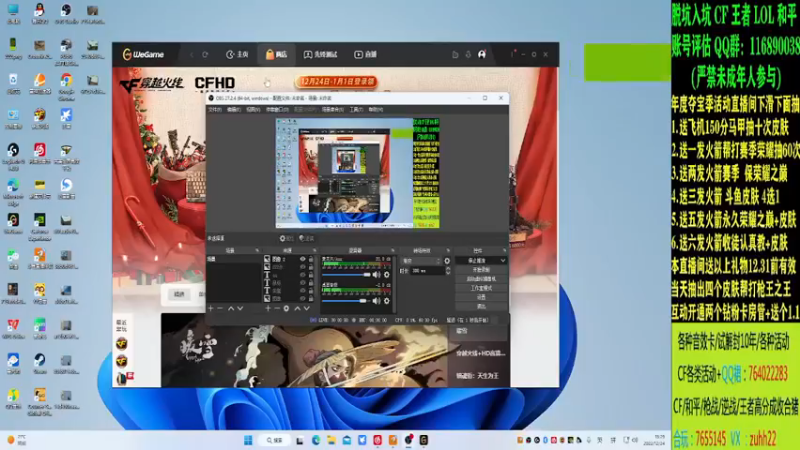This screenshot has height=450, width=800.
Task: Pop out the 控件 dock via header icon
Action: click(x=504, y=251)
